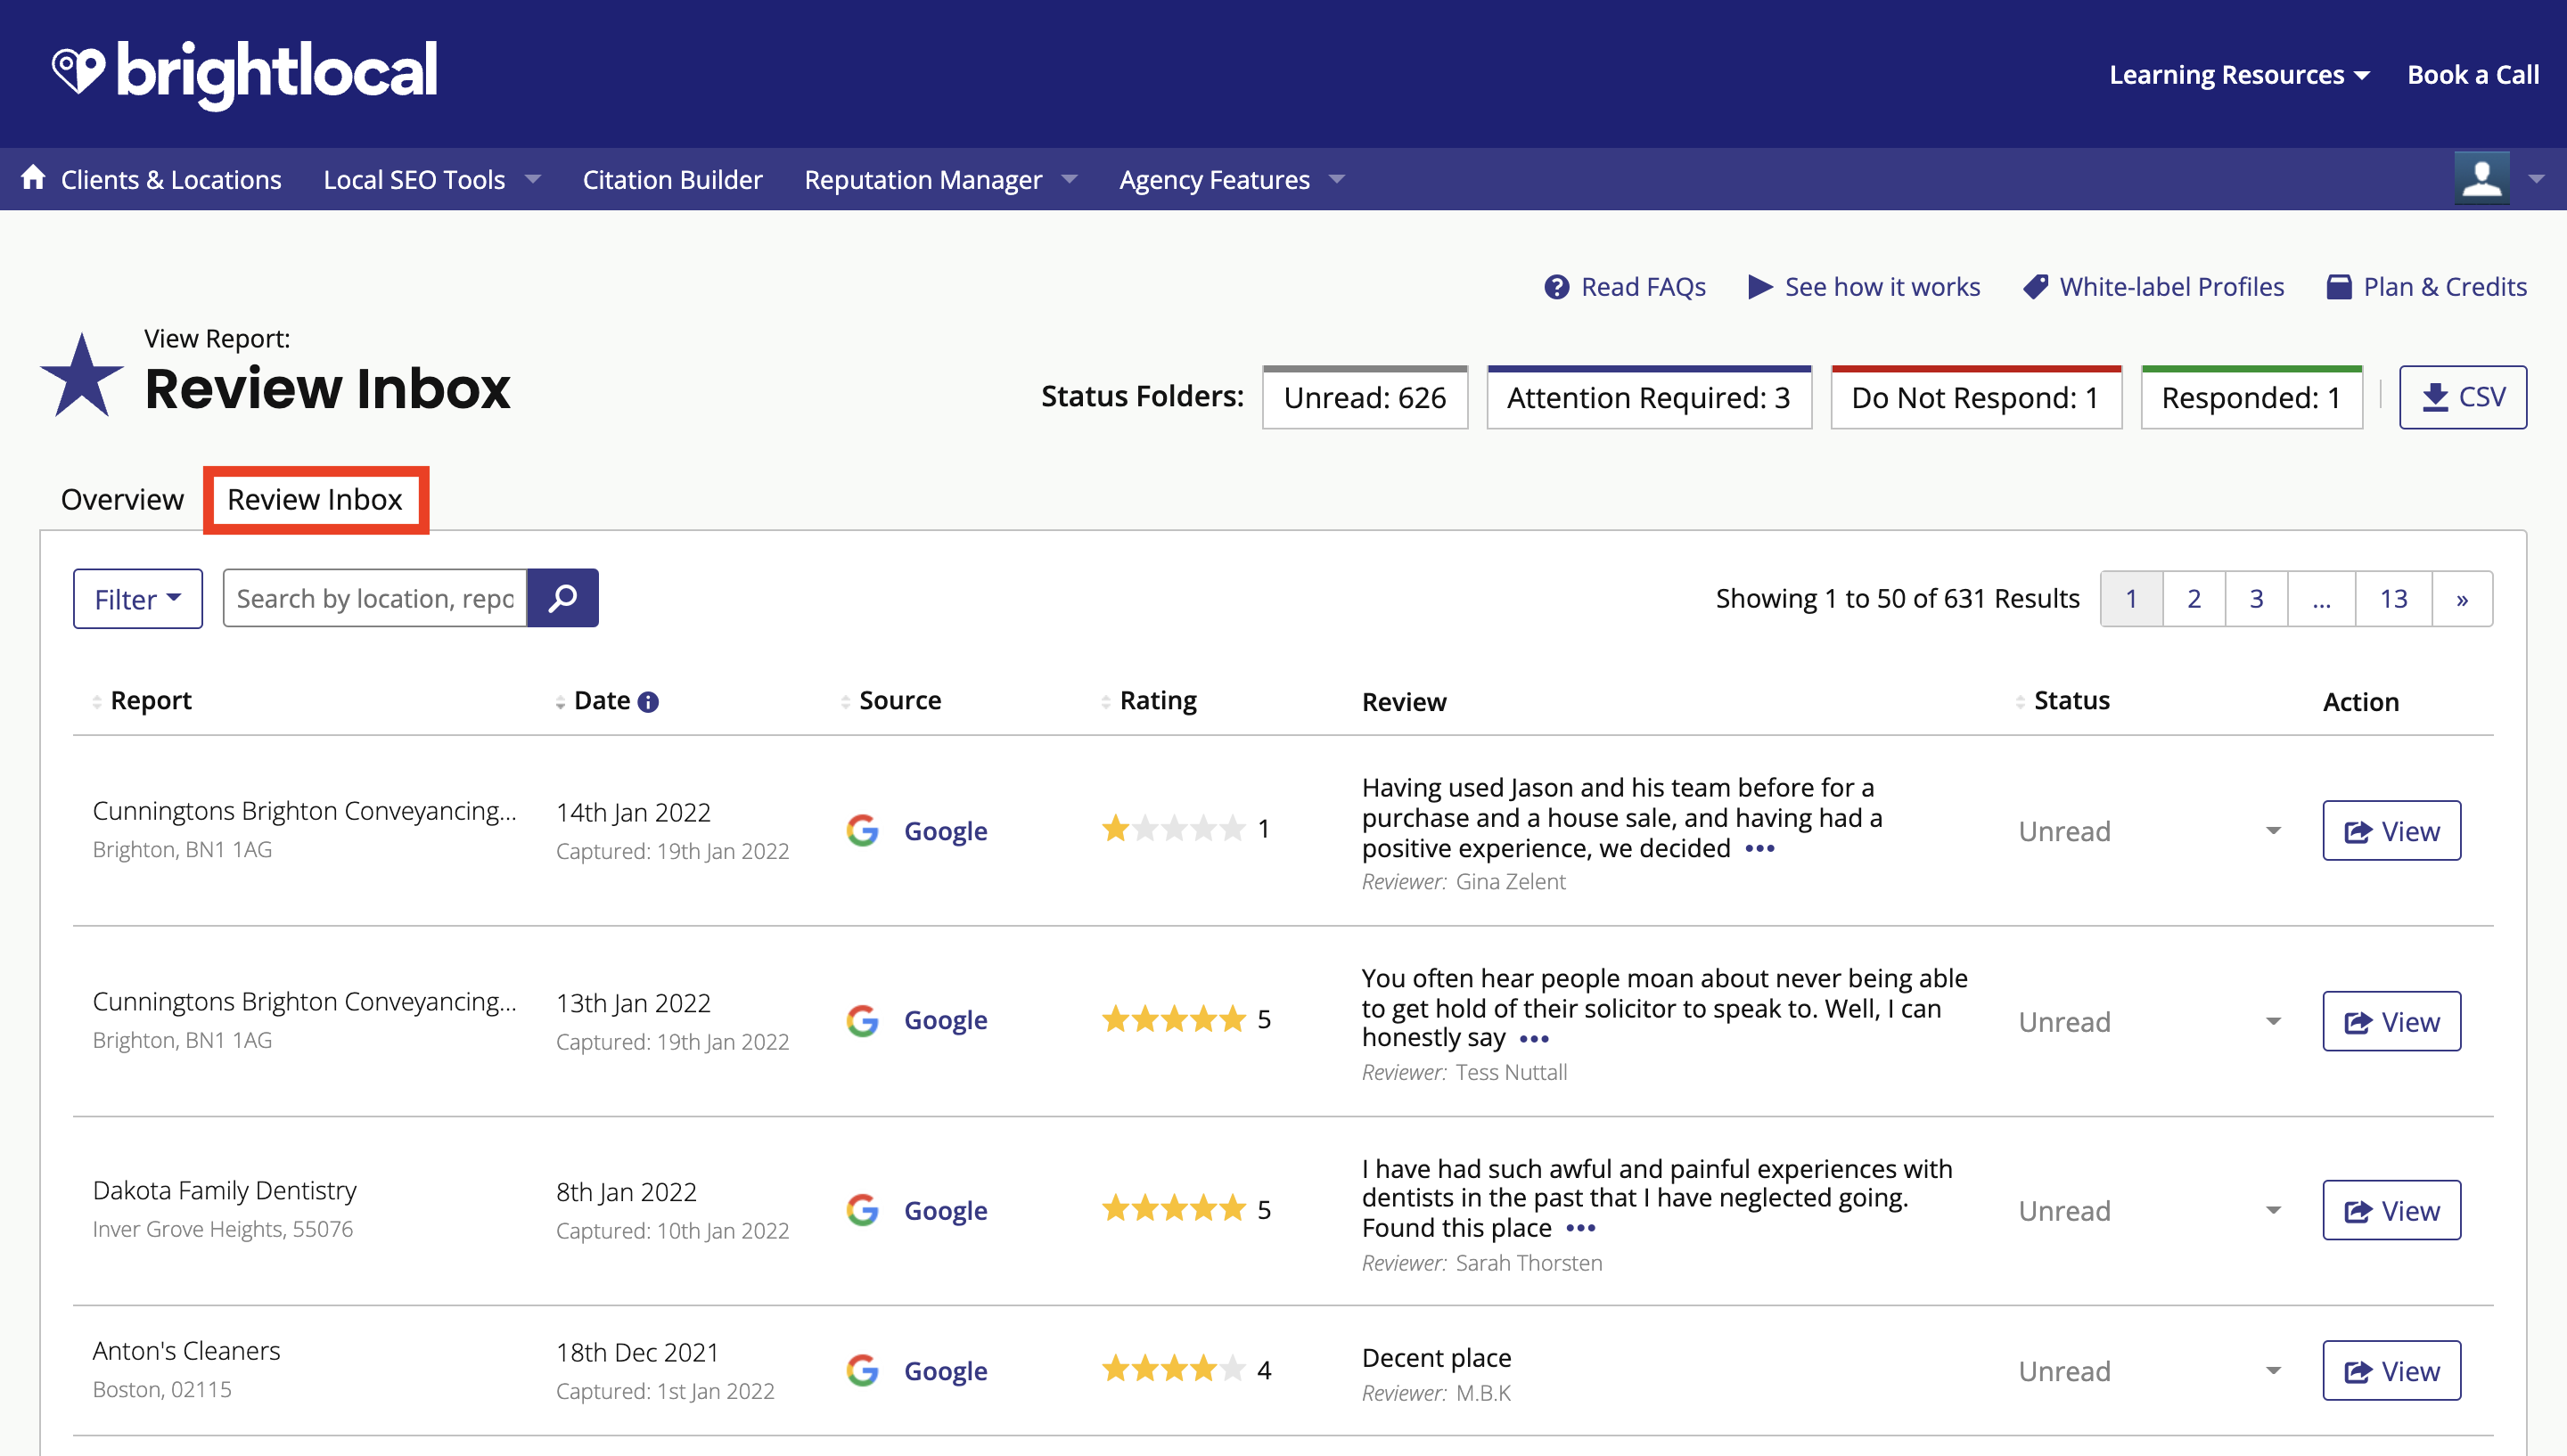
Task: Open Do Not Respond: 1 folder
Action: pyautogui.click(x=1975, y=397)
